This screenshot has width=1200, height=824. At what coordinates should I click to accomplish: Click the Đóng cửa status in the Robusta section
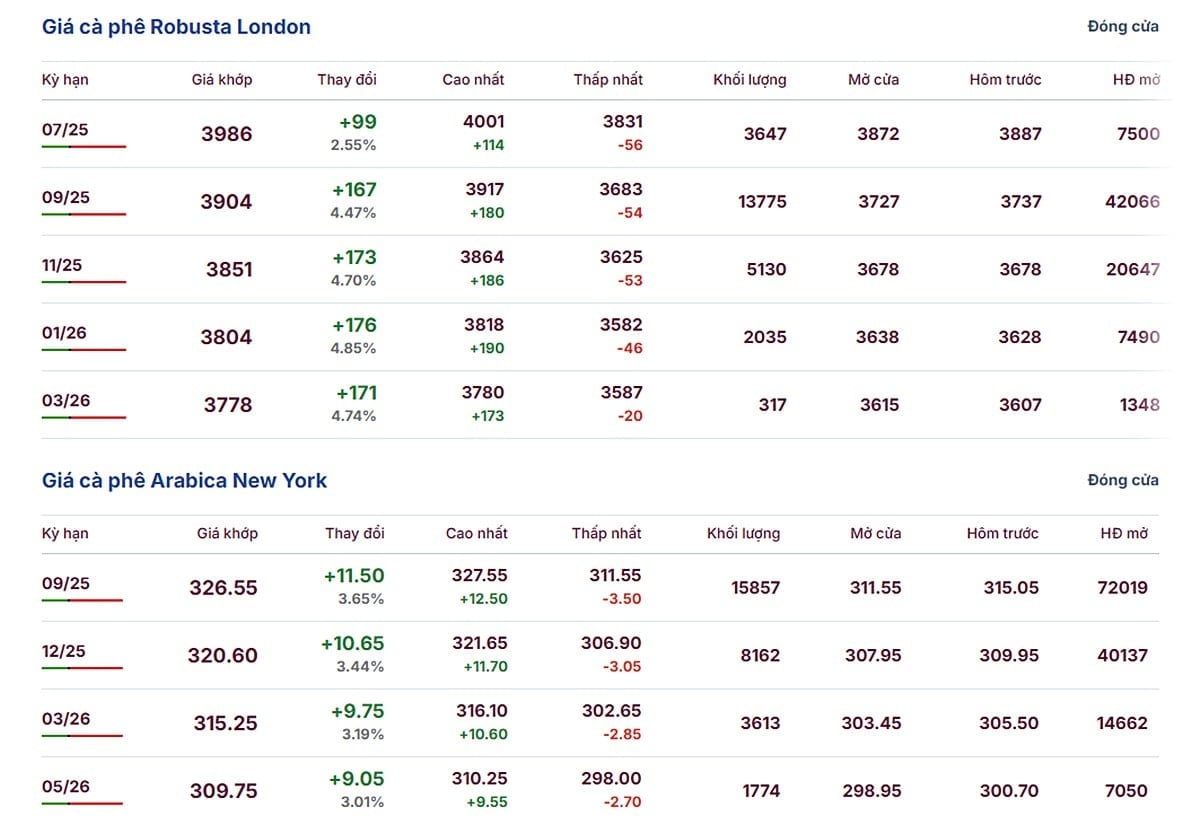point(1123,27)
